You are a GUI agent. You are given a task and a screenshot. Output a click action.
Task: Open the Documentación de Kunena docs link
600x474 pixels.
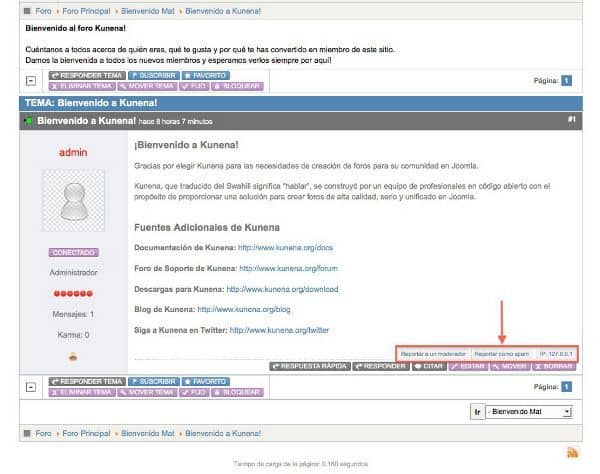pyautogui.click(x=285, y=248)
